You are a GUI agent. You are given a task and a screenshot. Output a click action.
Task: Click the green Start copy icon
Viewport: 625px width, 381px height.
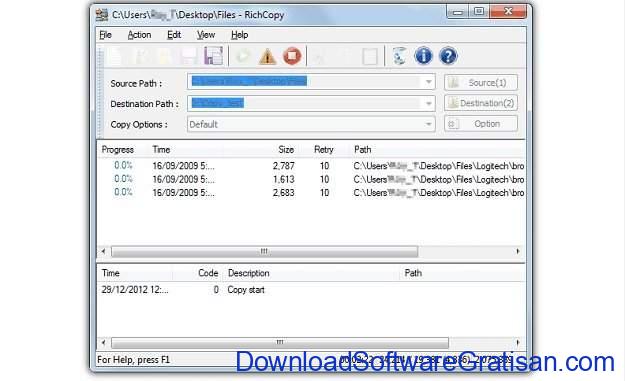242,56
